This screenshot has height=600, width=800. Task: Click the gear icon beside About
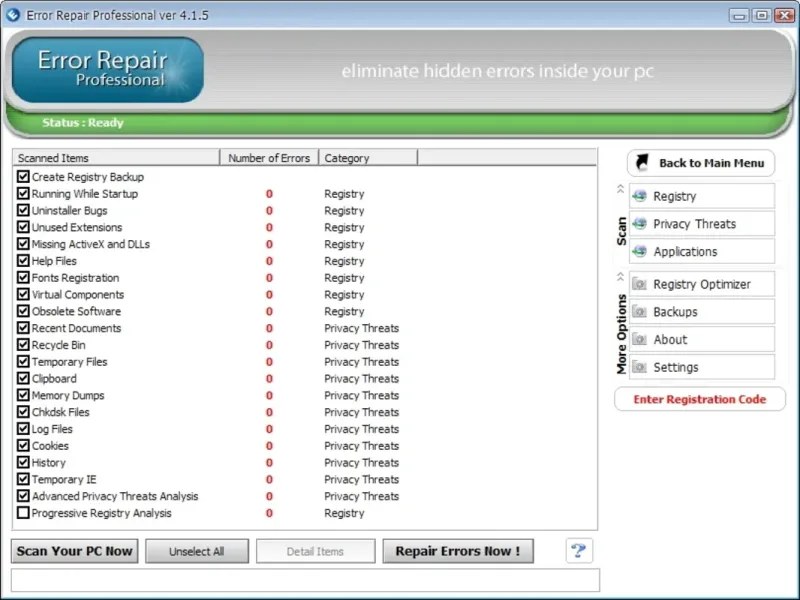pos(639,339)
